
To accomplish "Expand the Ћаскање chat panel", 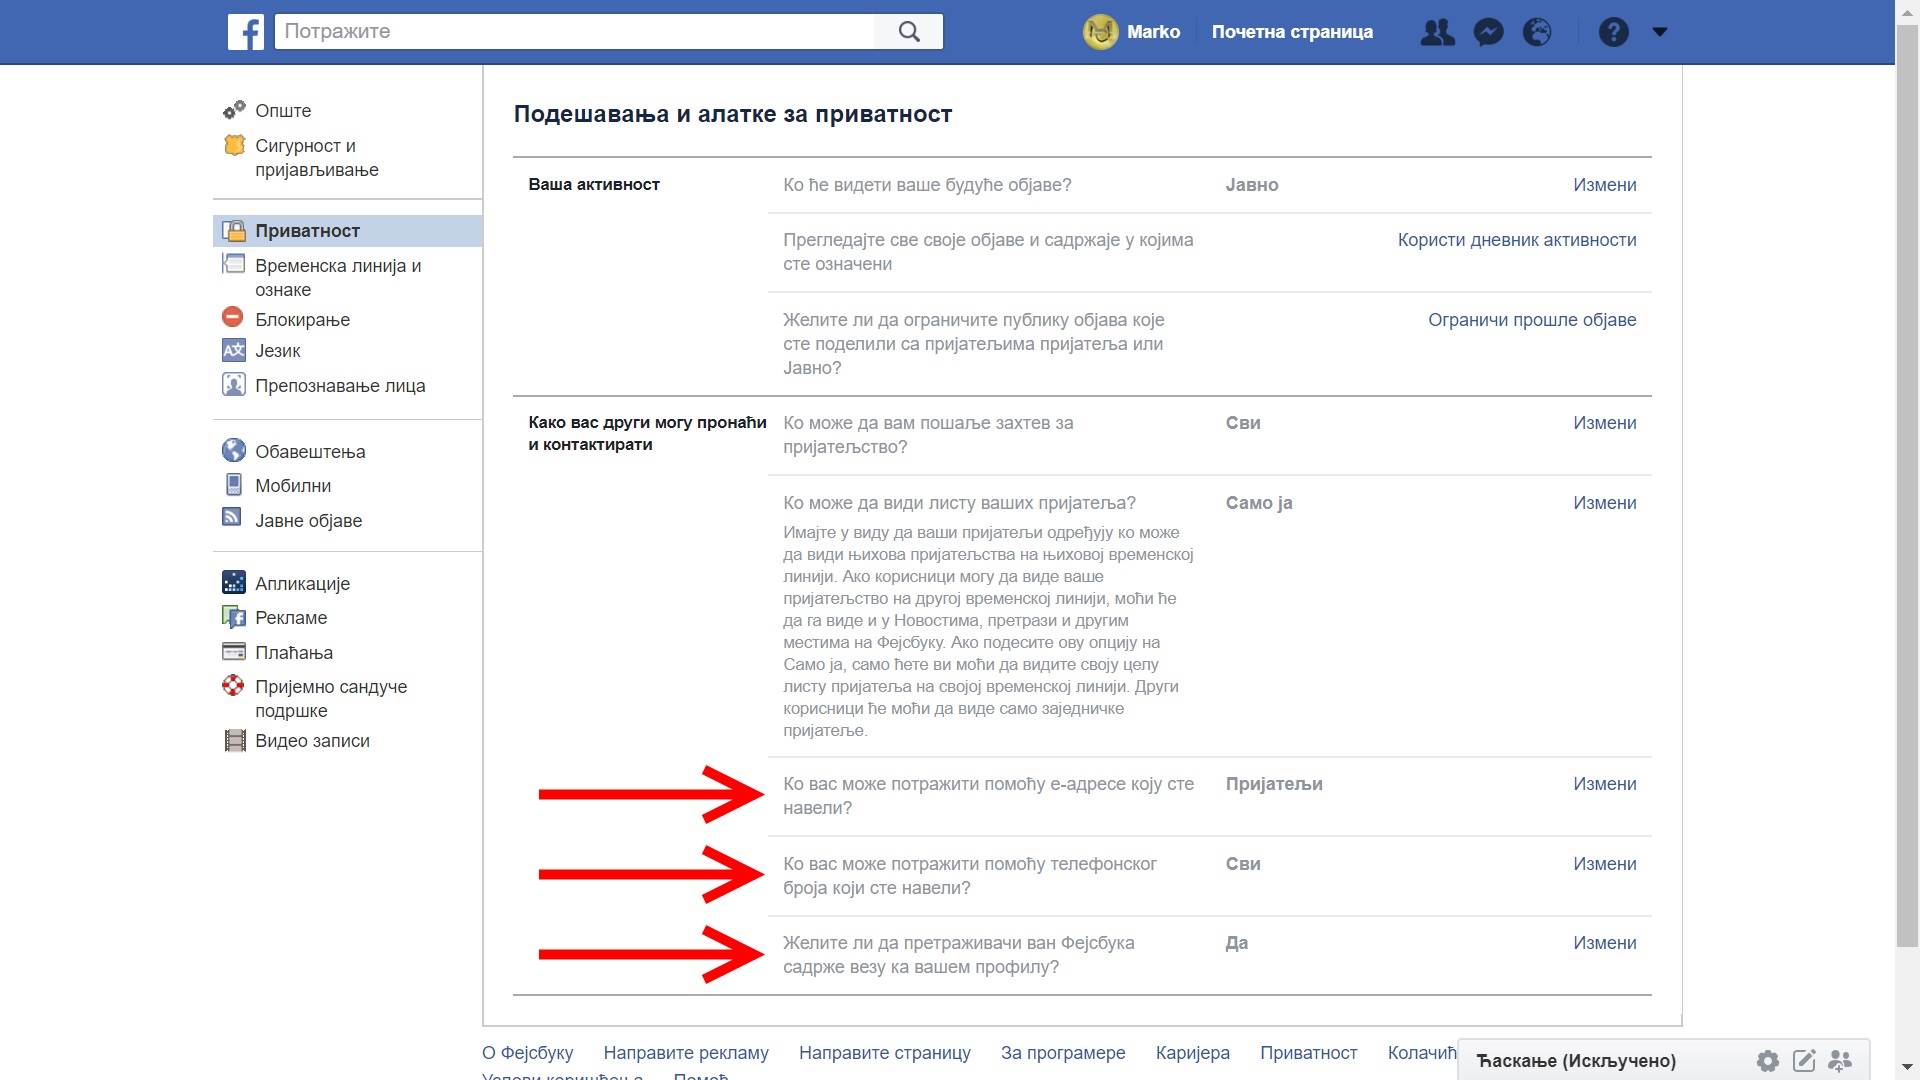I will 1576,1061.
